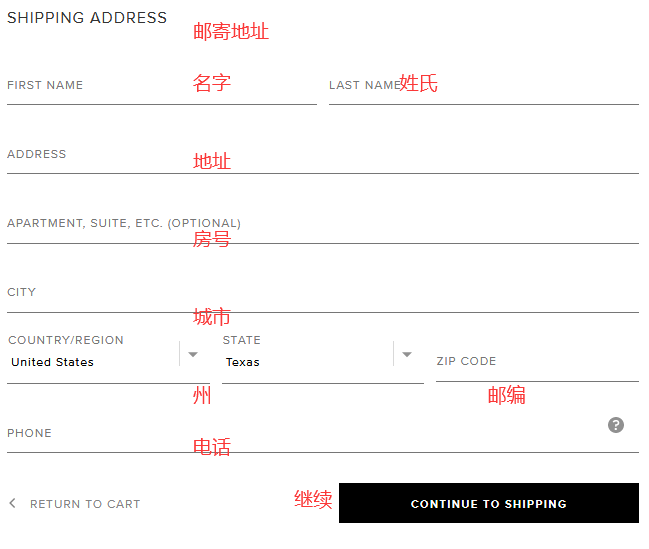The image size is (649, 549).
Task: Click the red 邮编 annotation below Zip Code
Action: [x=507, y=395]
